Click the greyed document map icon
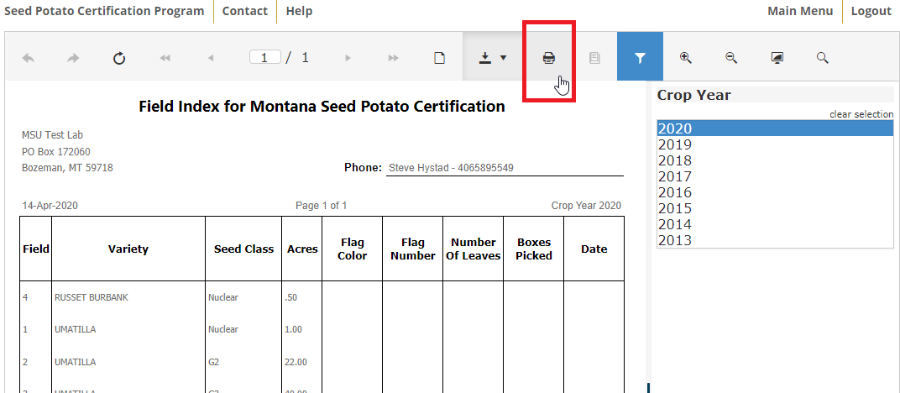Image resolution: width=900 pixels, height=393 pixels. (595, 58)
